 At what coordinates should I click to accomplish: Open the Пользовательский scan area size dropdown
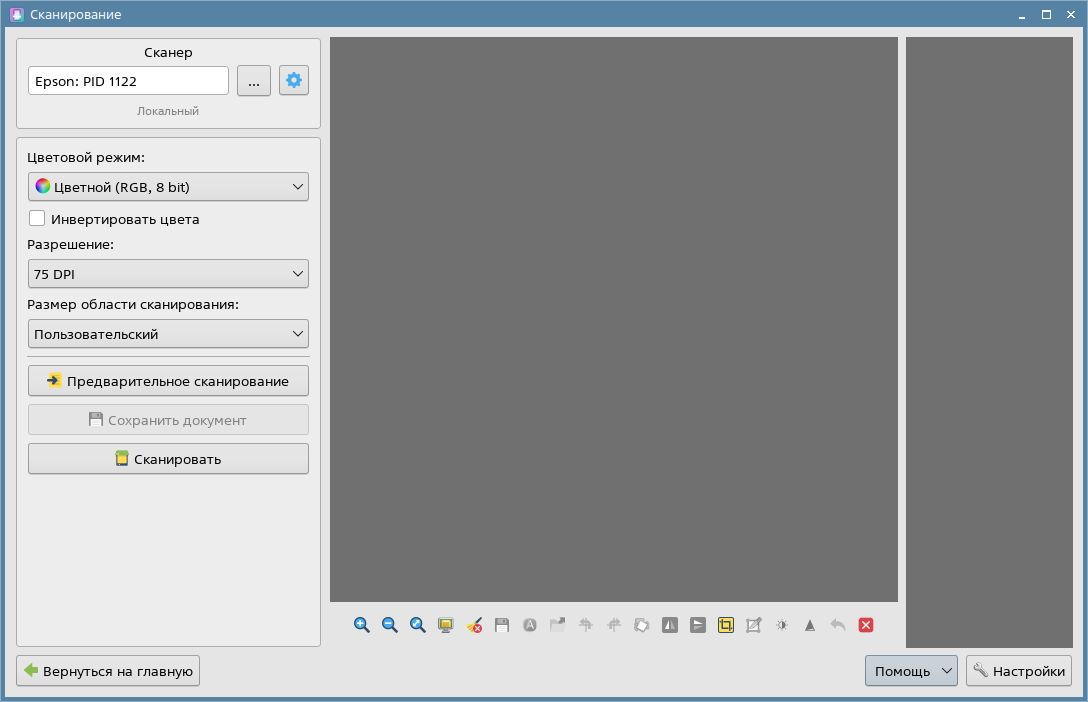(x=168, y=334)
